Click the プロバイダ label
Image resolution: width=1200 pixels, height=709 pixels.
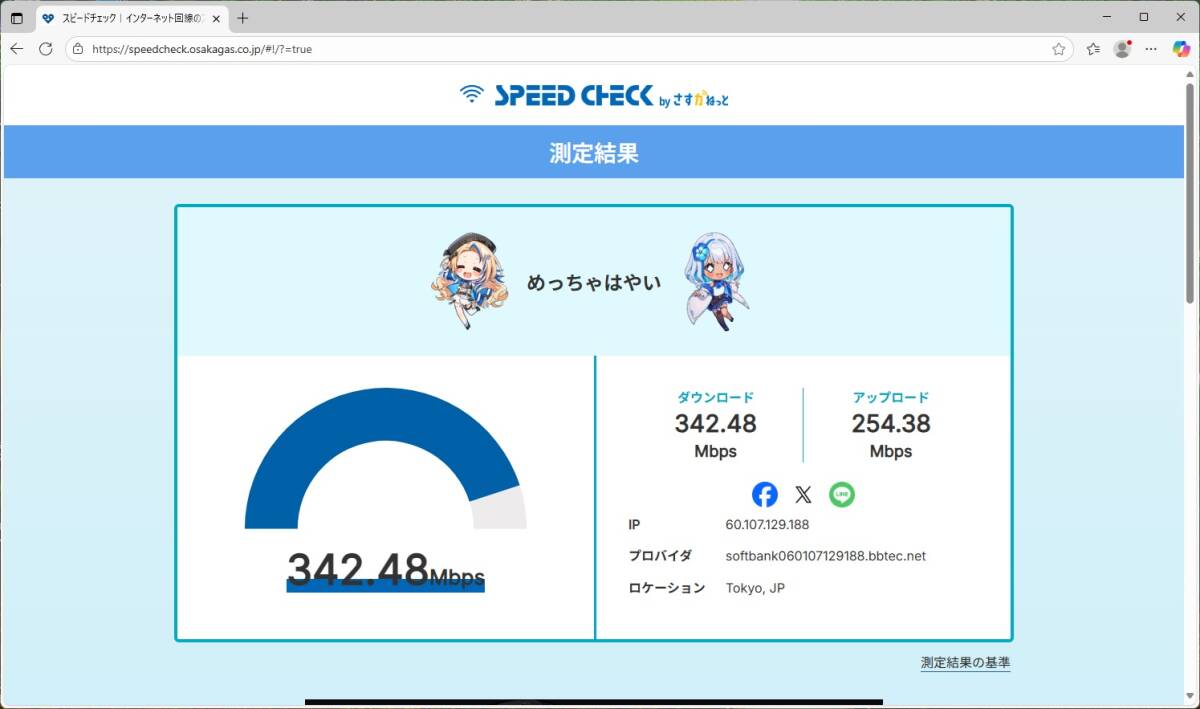tap(660, 556)
